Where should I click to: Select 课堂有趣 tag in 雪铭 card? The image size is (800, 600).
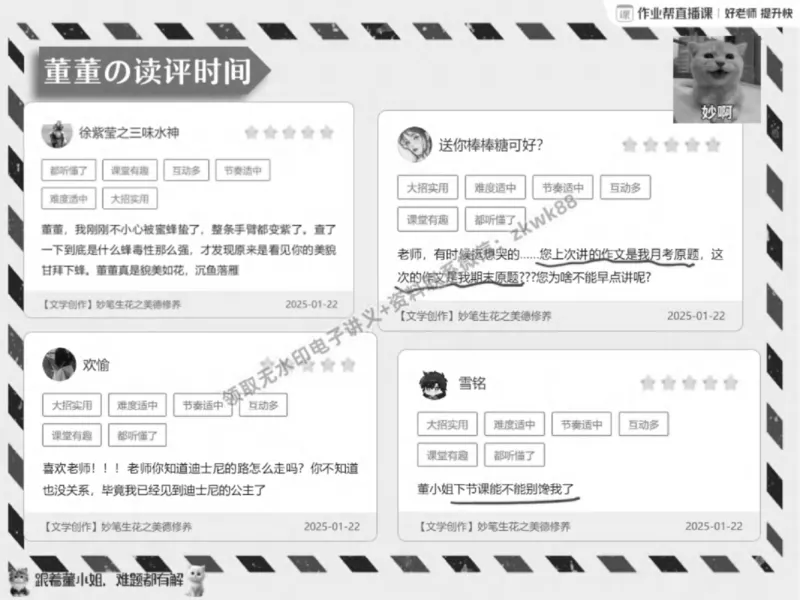(x=447, y=455)
